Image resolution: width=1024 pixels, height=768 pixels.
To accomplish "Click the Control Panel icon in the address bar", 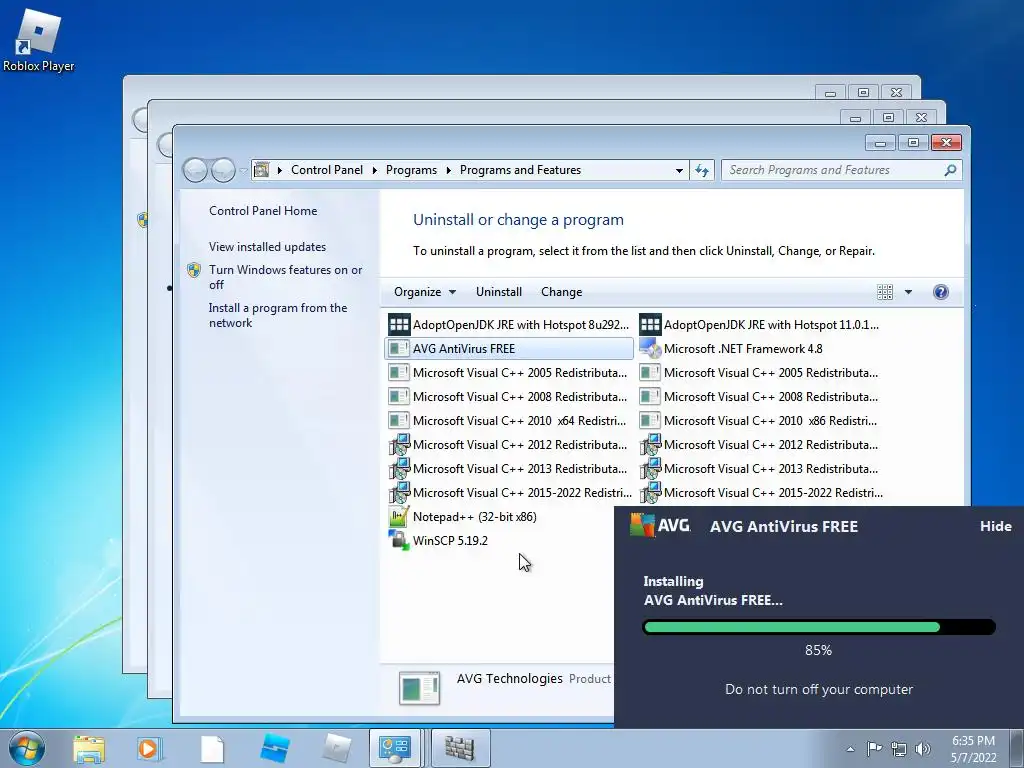I will (x=261, y=170).
